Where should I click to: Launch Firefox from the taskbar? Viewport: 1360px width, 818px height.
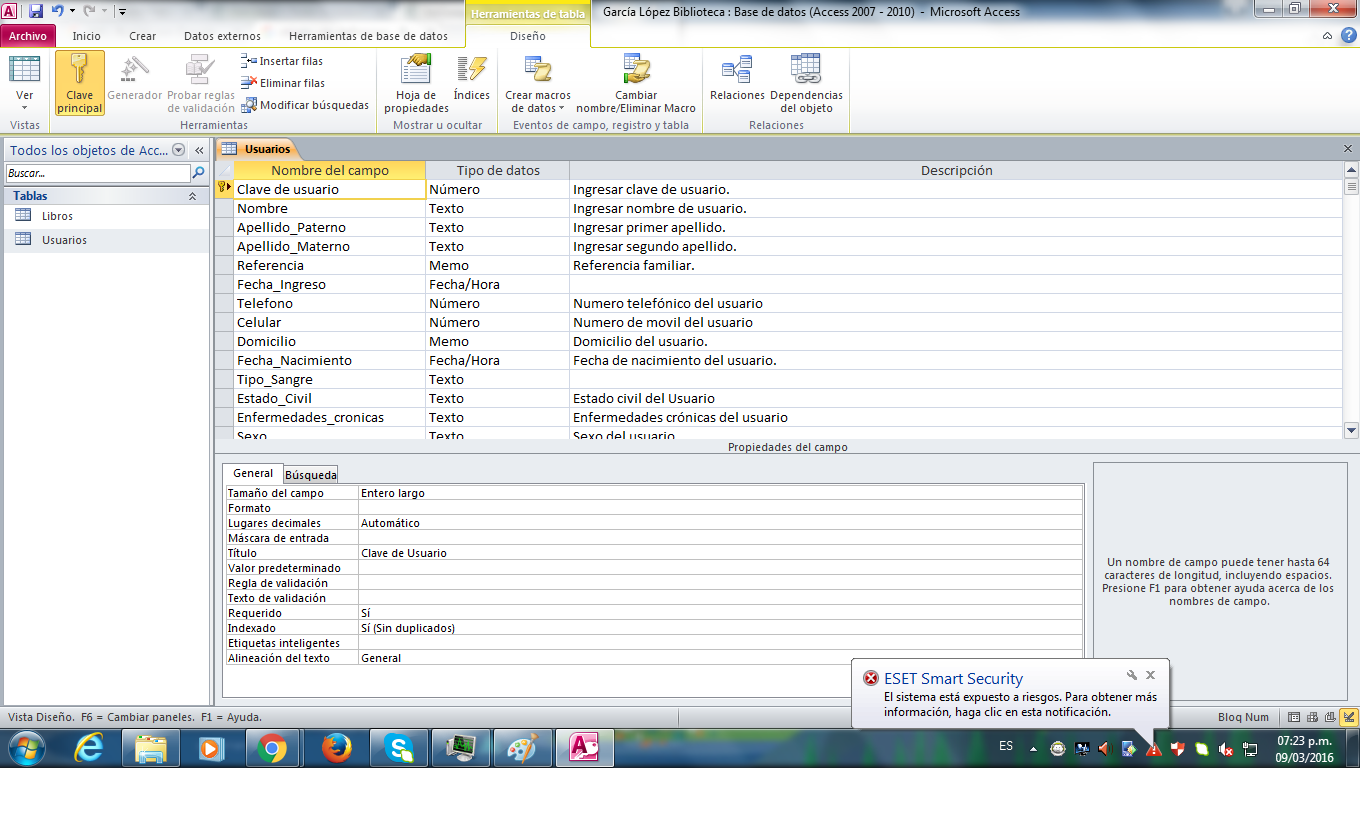pyautogui.click(x=336, y=748)
